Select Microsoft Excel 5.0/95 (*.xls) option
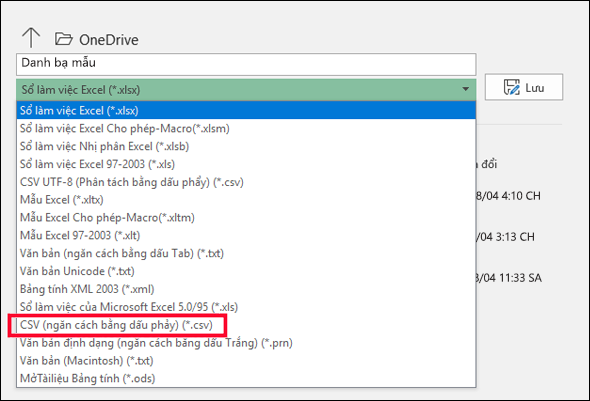Image resolution: width=590 pixels, height=401 pixels. [x=246, y=307]
